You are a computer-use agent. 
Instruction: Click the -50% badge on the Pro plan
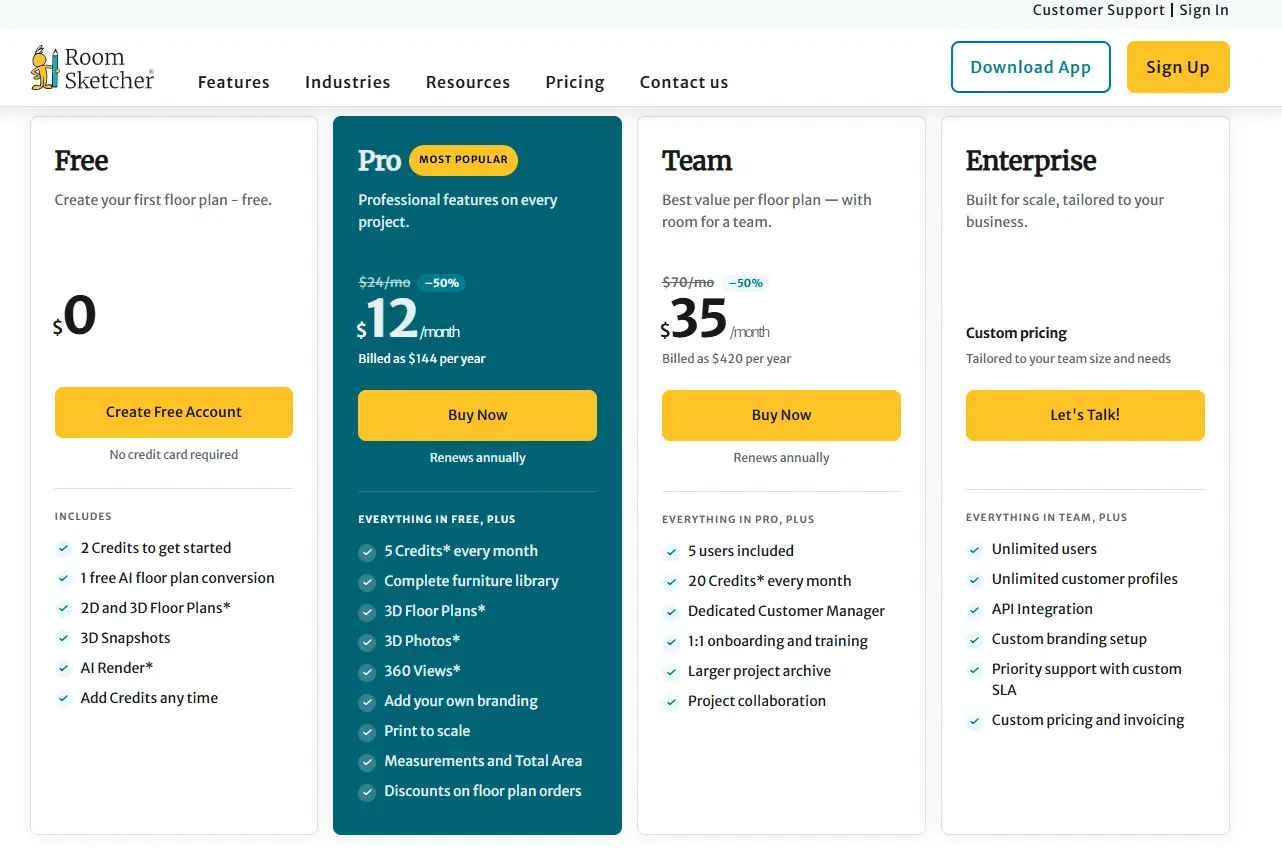click(442, 283)
